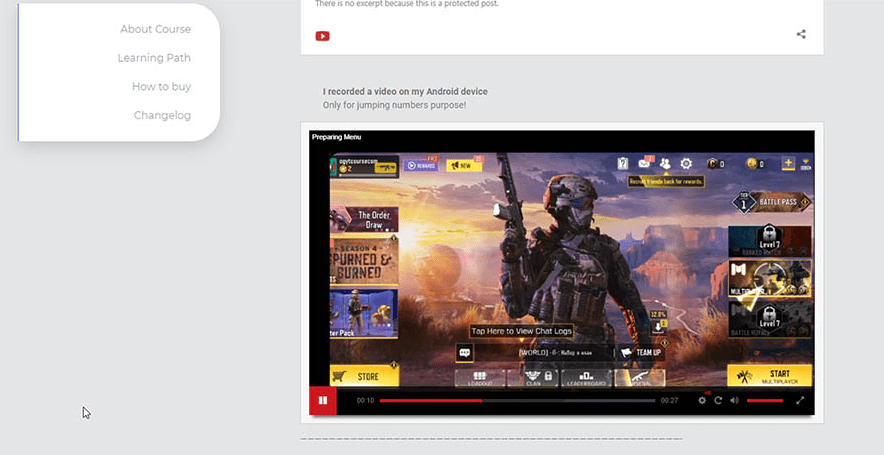Click the in-game friends icon
Viewport: 884px width, 455px height.
coord(665,163)
